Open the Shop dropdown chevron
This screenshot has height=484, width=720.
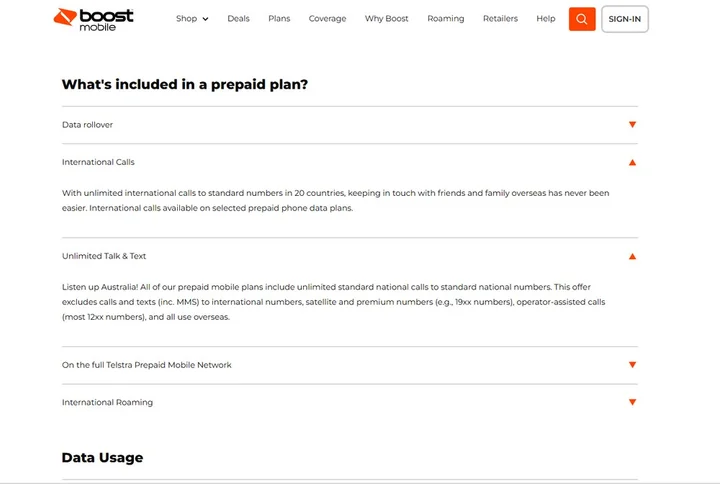pos(205,19)
